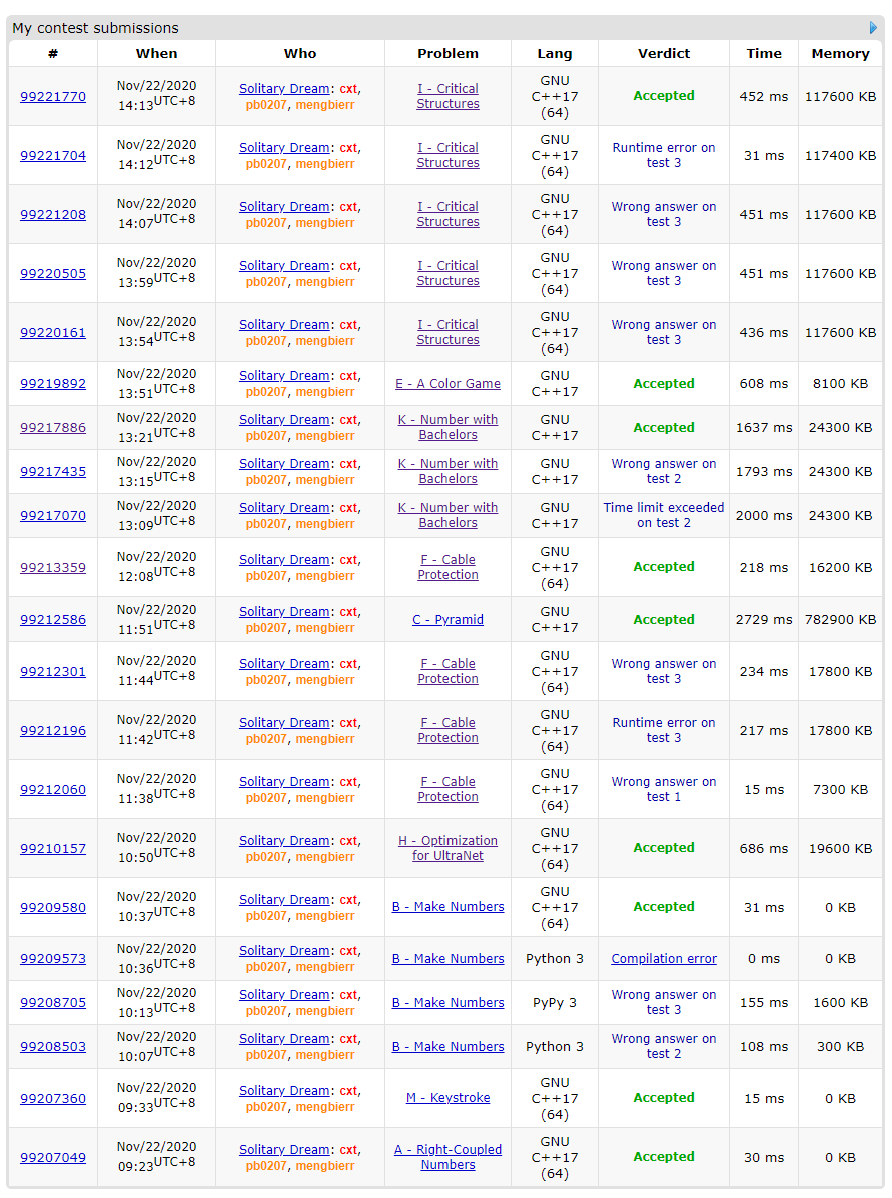Click user pb0207 in submission 99213359 row
This screenshot has height=1198, width=892.
click(x=266, y=576)
